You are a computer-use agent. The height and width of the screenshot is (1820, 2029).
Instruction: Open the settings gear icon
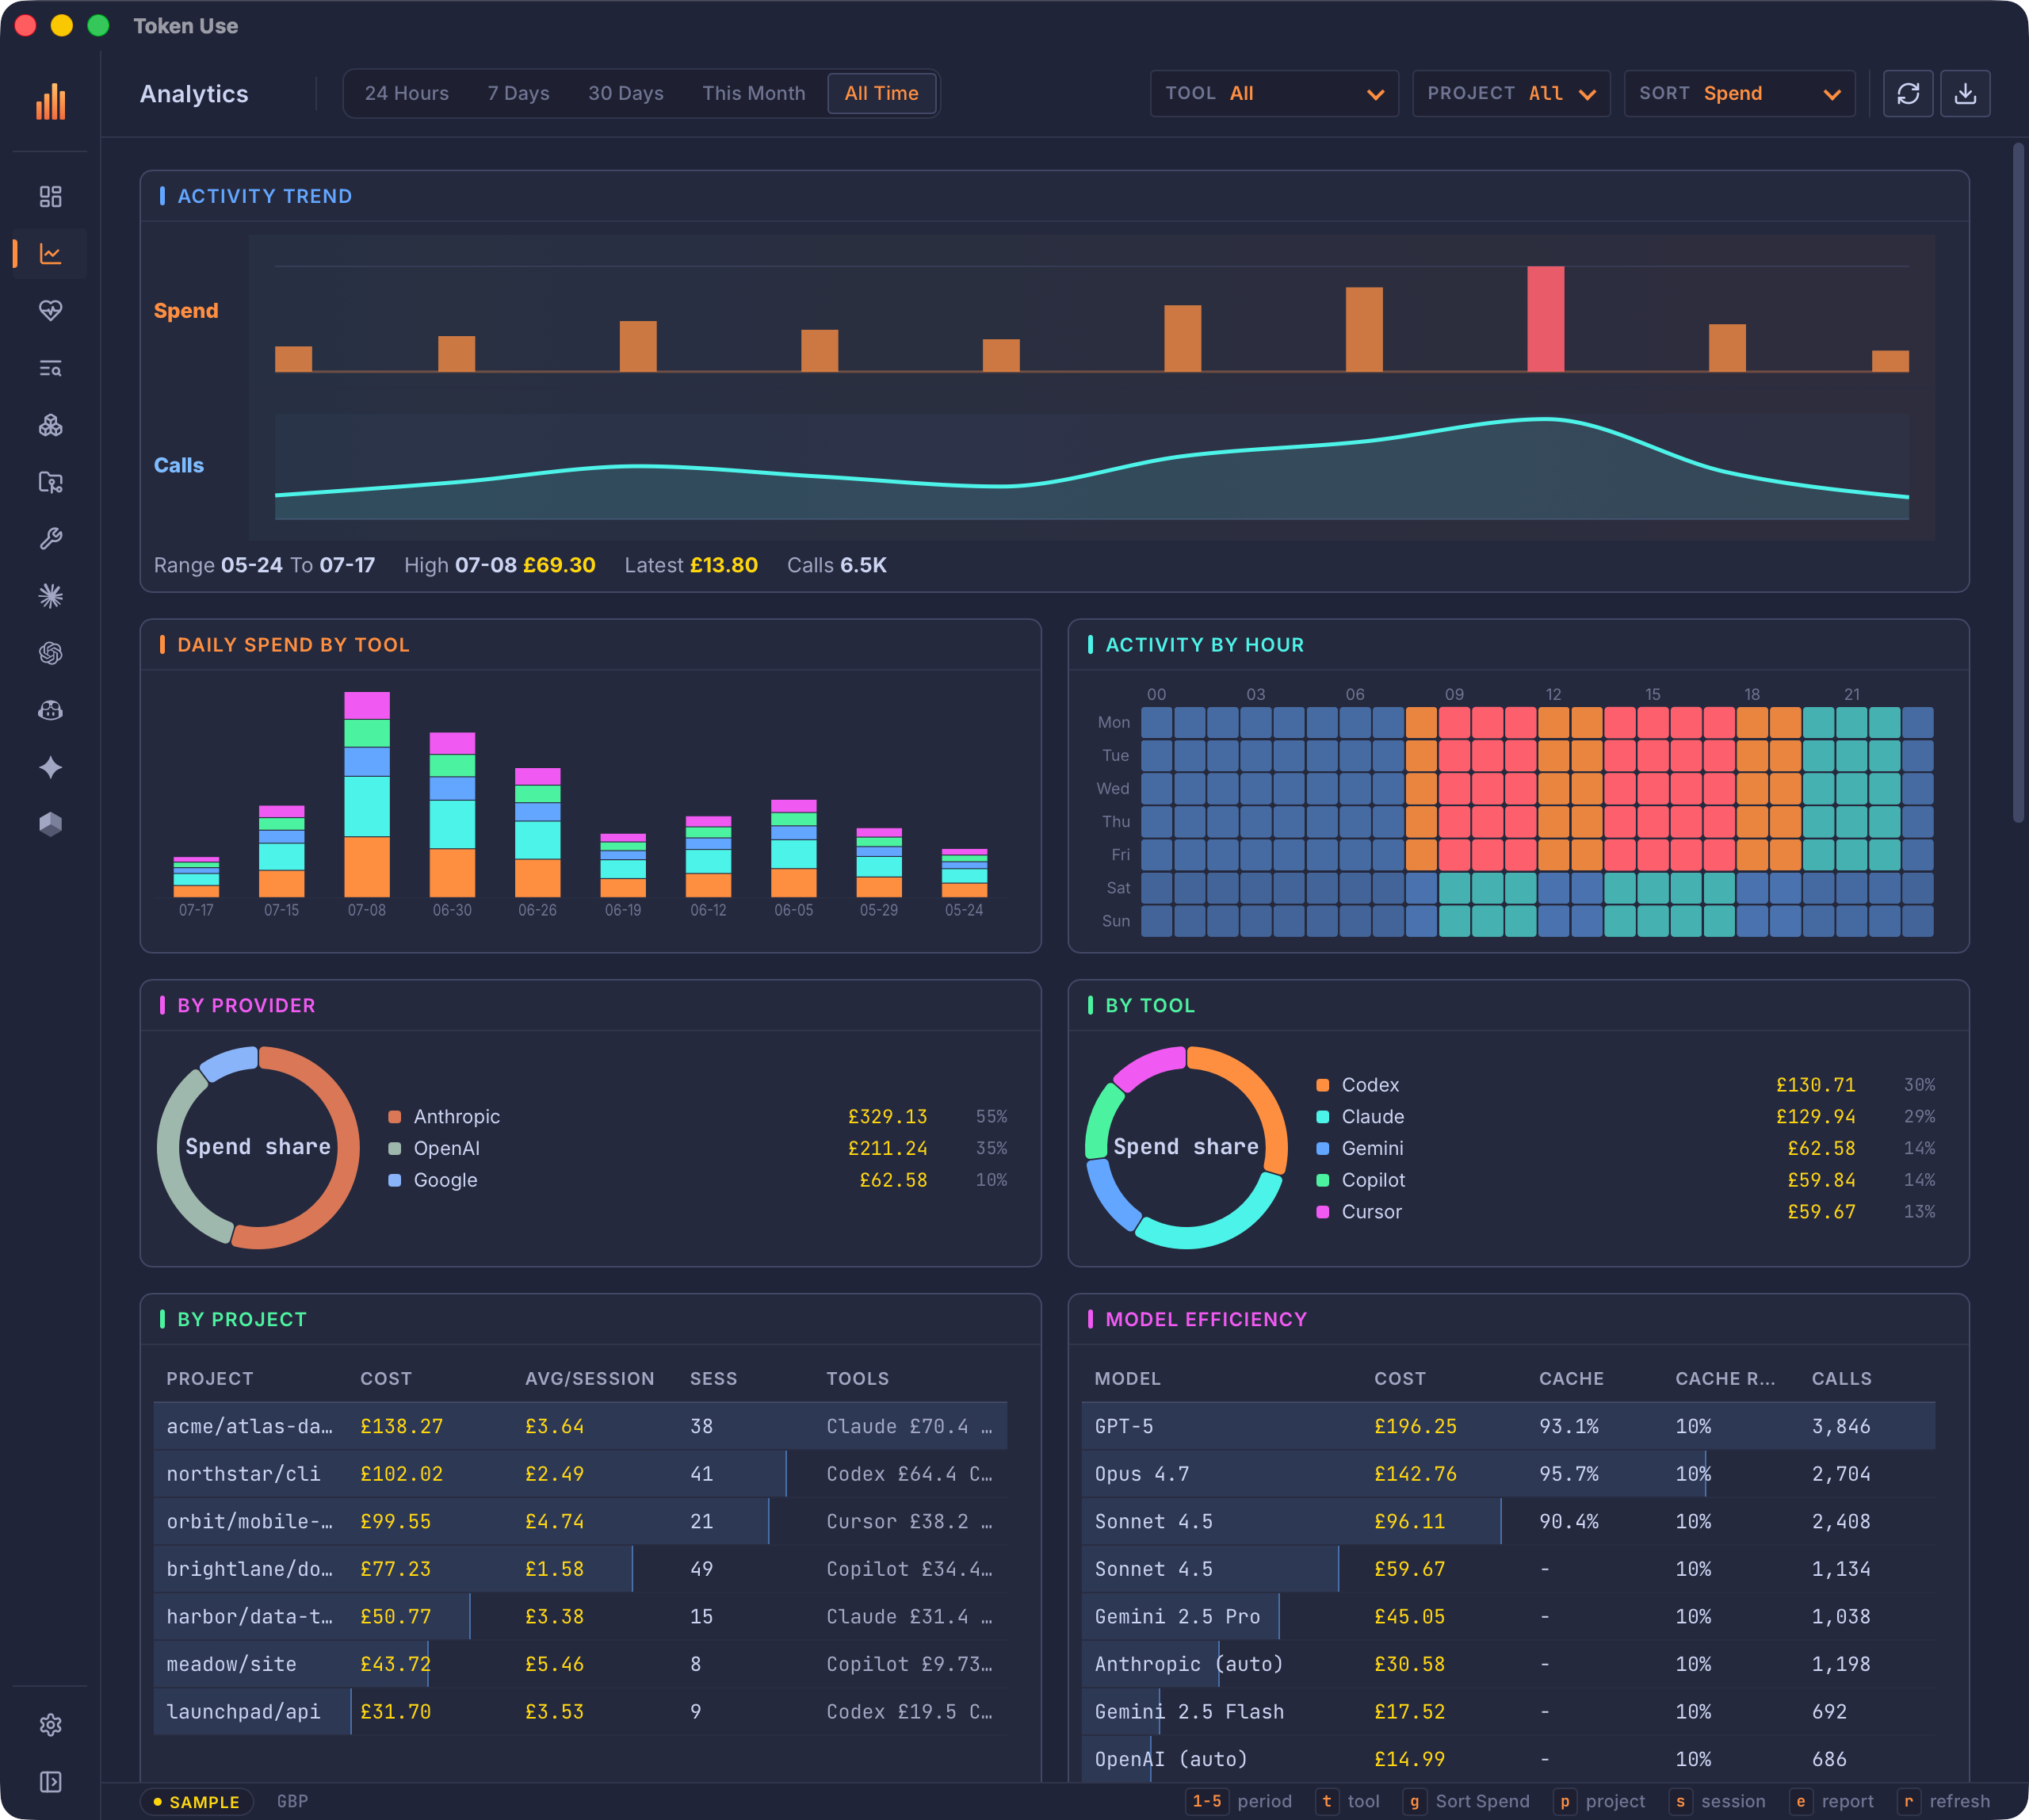[x=50, y=1725]
